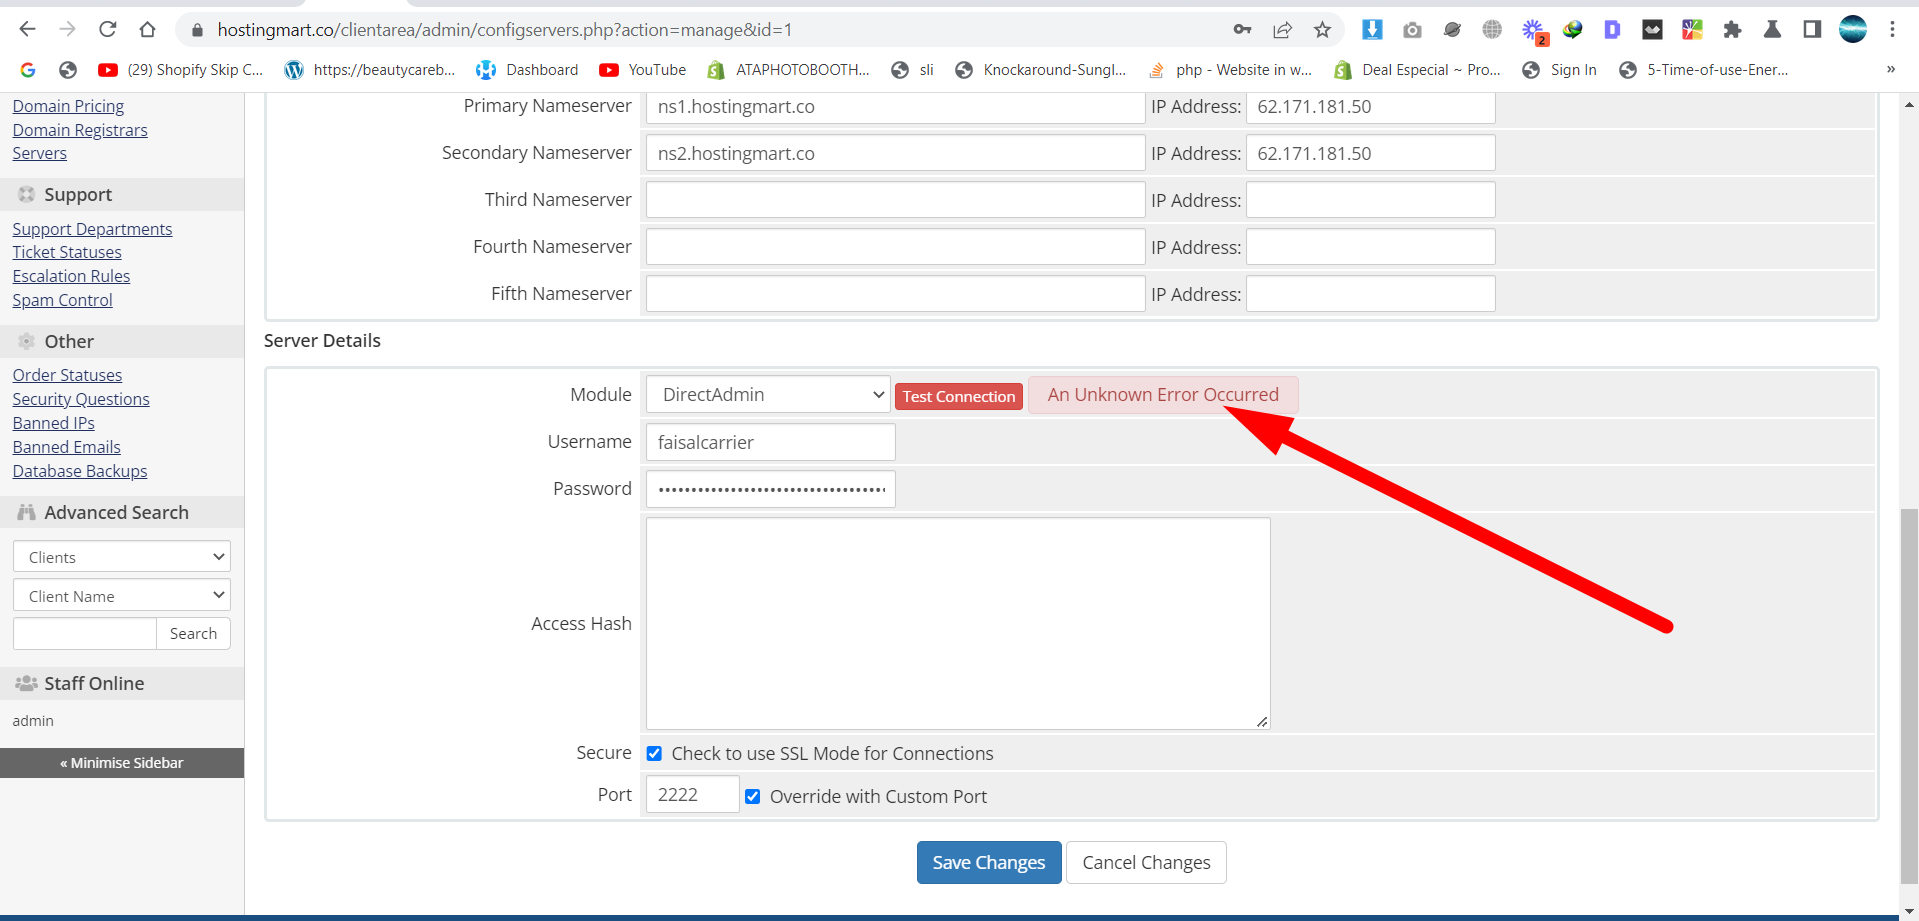This screenshot has width=1919, height=921.
Task: Open Banned IPs link
Action: (x=54, y=423)
